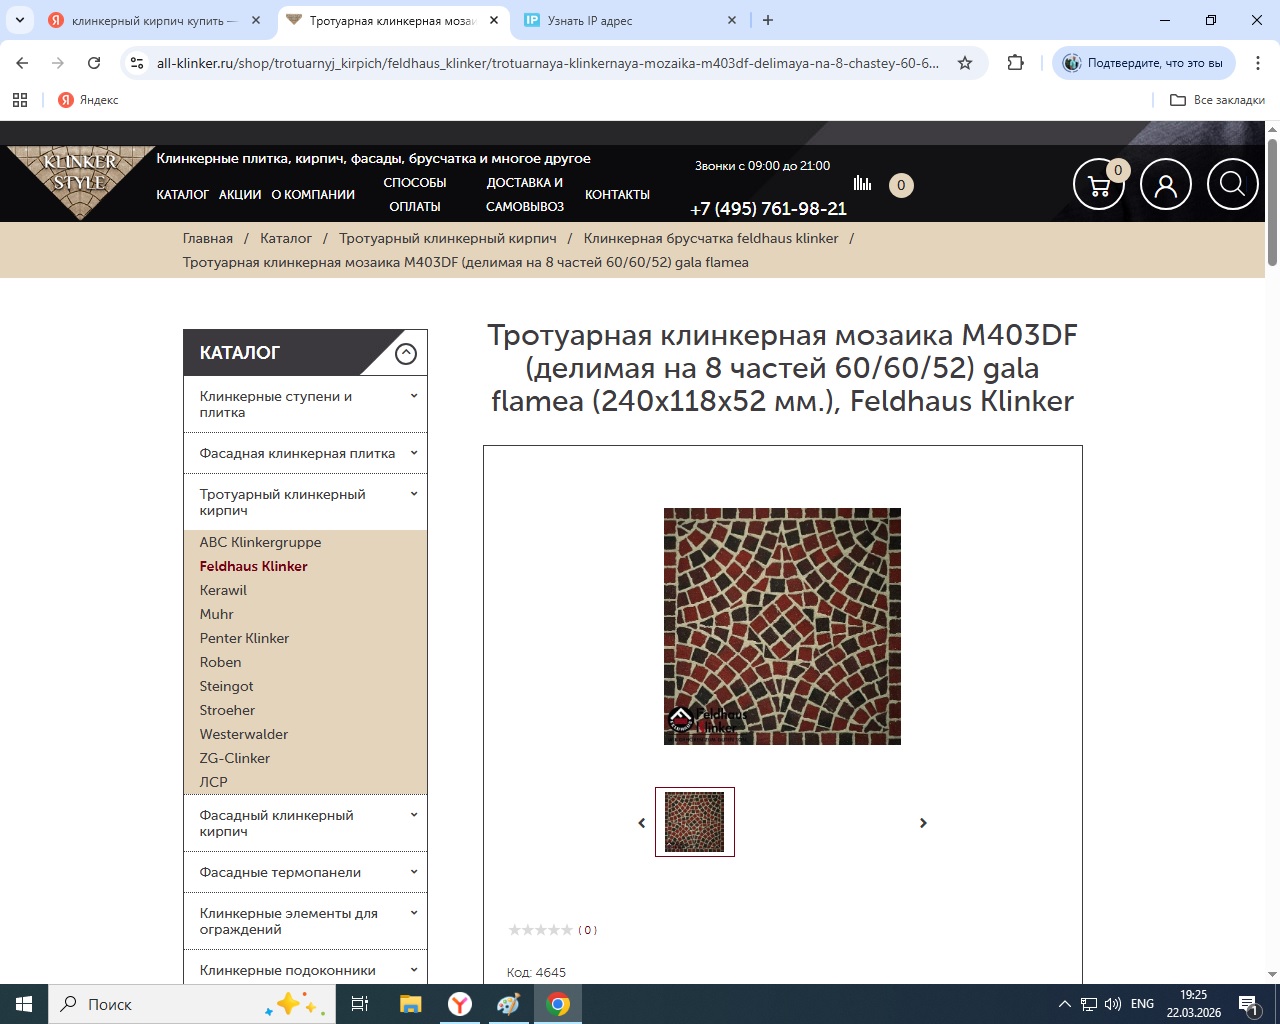
Task: Switch to Узнать IP адрес tab
Action: tap(630, 20)
